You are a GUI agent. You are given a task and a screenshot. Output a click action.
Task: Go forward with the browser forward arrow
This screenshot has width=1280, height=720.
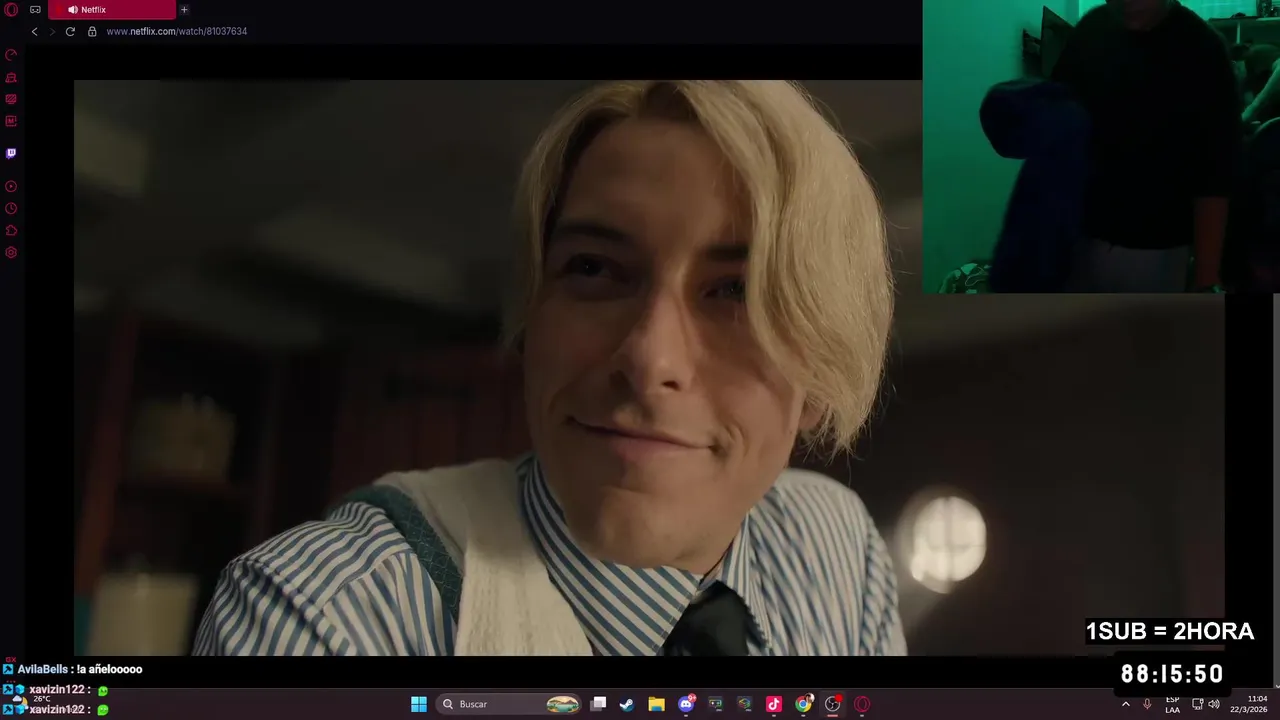pyautogui.click(x=52, y=32)
